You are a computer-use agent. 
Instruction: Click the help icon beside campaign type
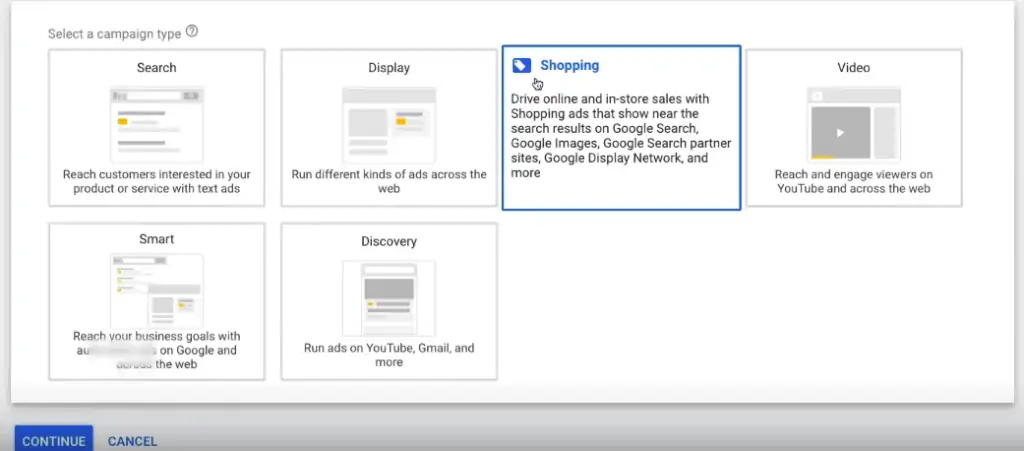pos(192,31)
